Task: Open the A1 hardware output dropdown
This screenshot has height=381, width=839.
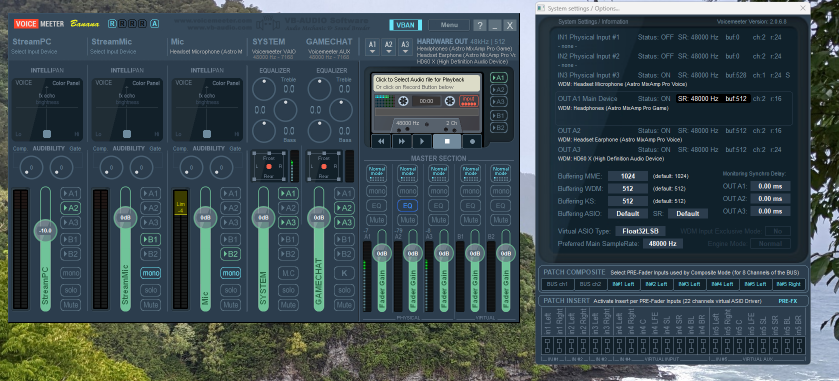Action: point(373,47)
